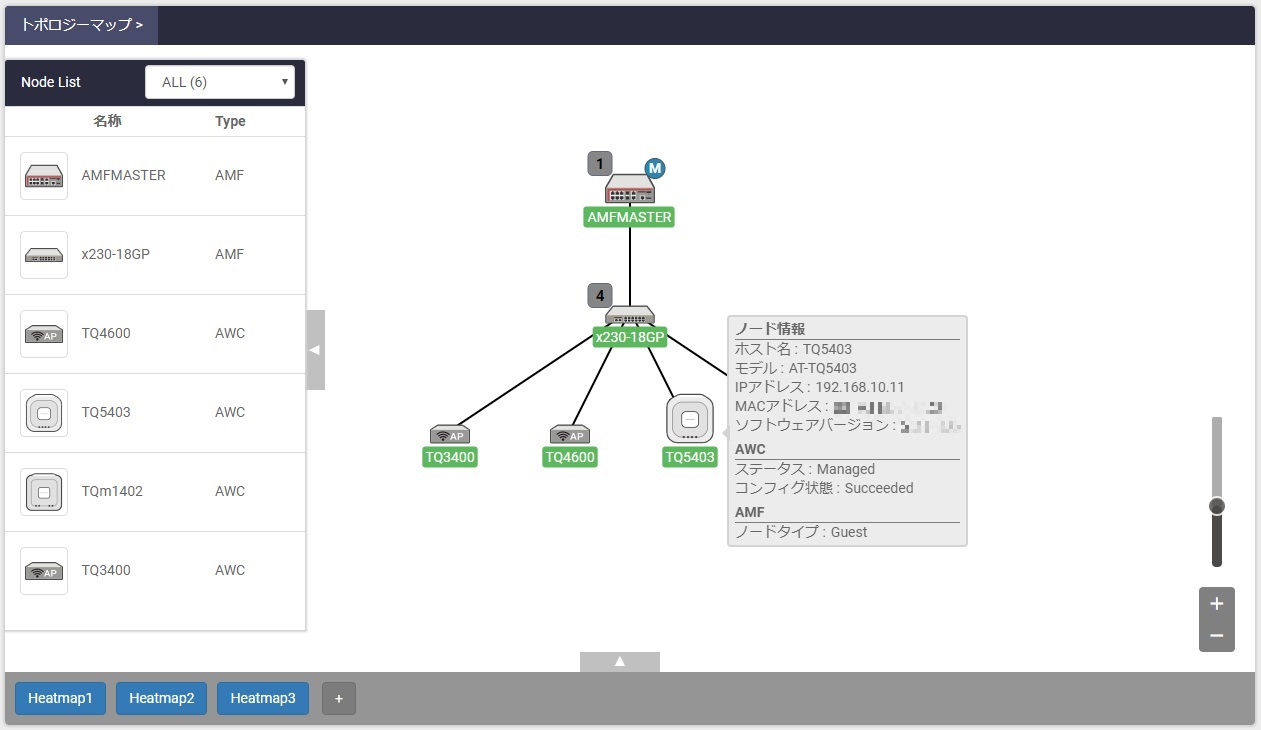The width and height of the screenshot is (1261, 730).
Task: Select the TQ4600 name in Node List
Action: (106, 333)
